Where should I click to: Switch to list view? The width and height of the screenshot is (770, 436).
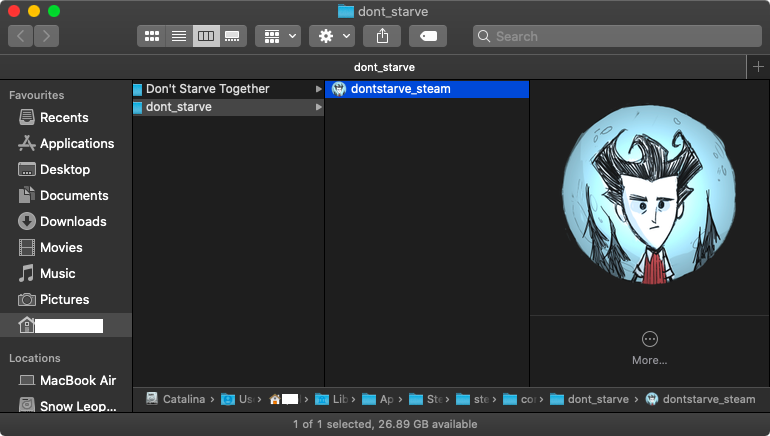(179, 36)
